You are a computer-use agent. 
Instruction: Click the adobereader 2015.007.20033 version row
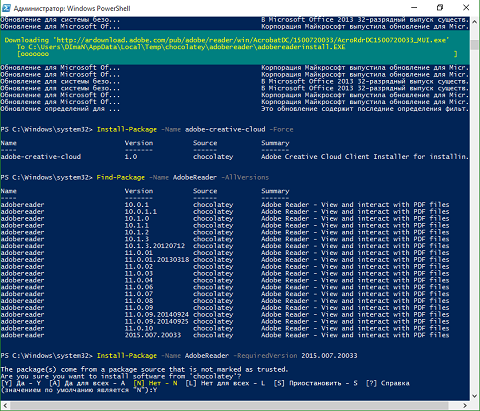point(225,335)
